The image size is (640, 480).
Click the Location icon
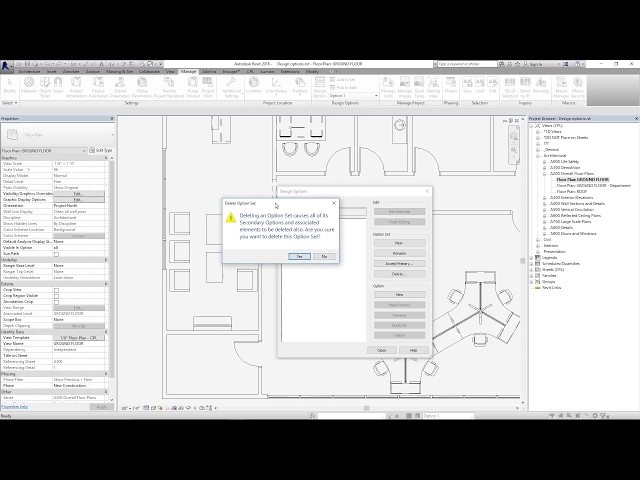click(254, 86)
